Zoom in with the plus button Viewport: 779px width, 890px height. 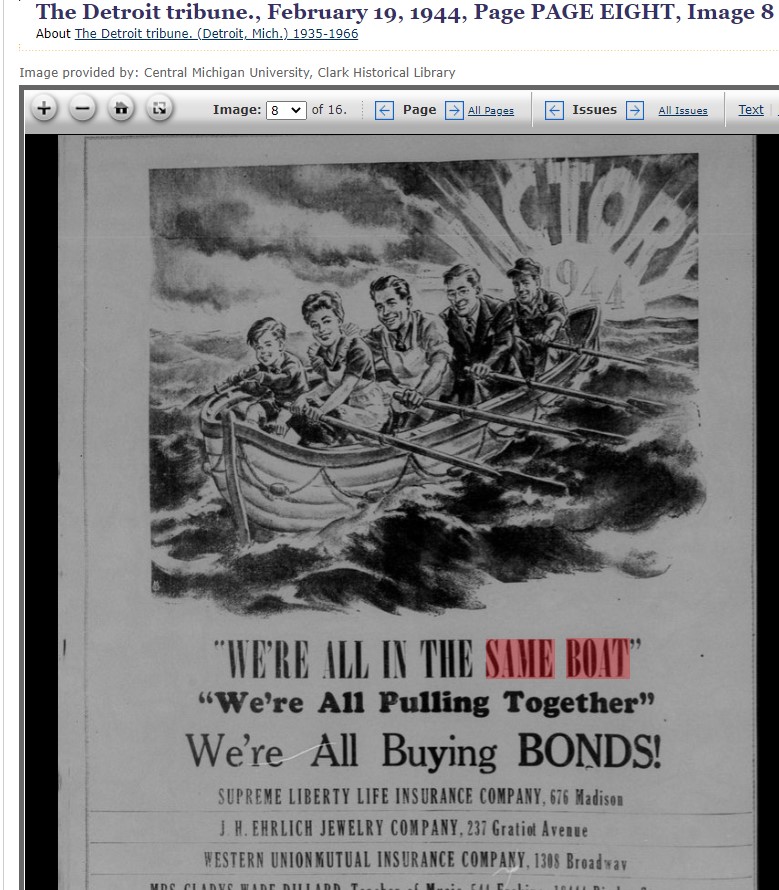point(44,108)
